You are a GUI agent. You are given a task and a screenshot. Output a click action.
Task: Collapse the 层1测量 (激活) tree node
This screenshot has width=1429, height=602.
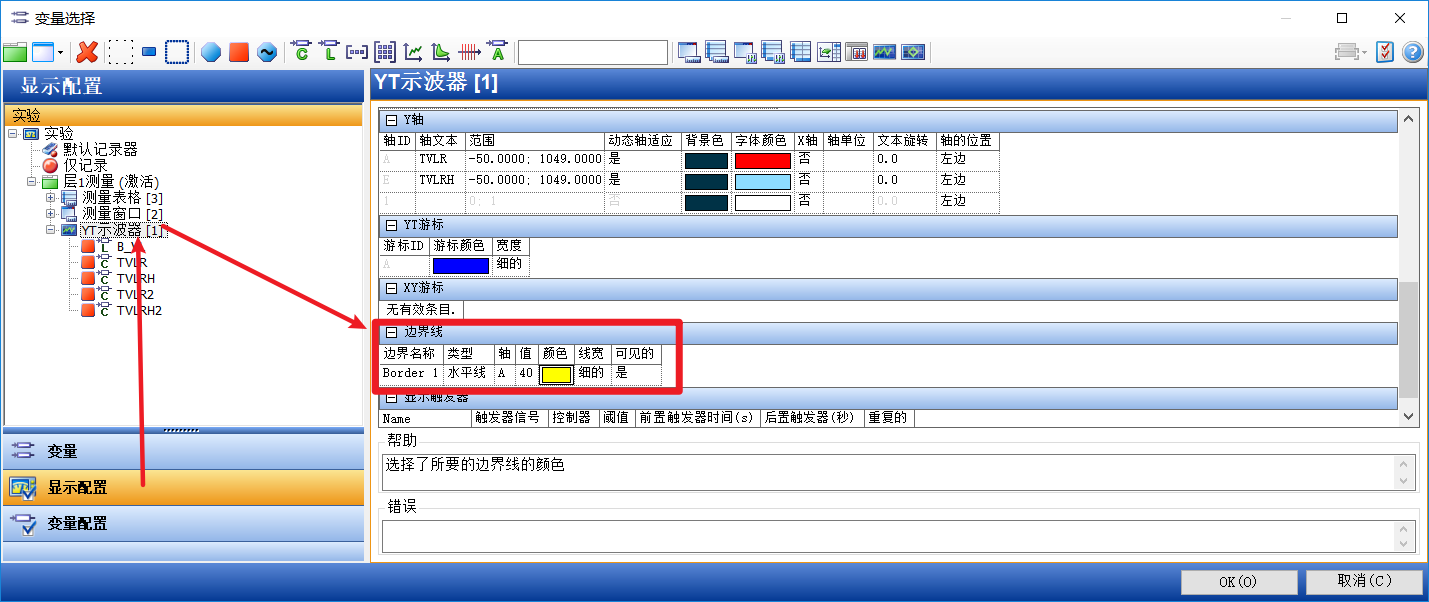coord(32,182)
